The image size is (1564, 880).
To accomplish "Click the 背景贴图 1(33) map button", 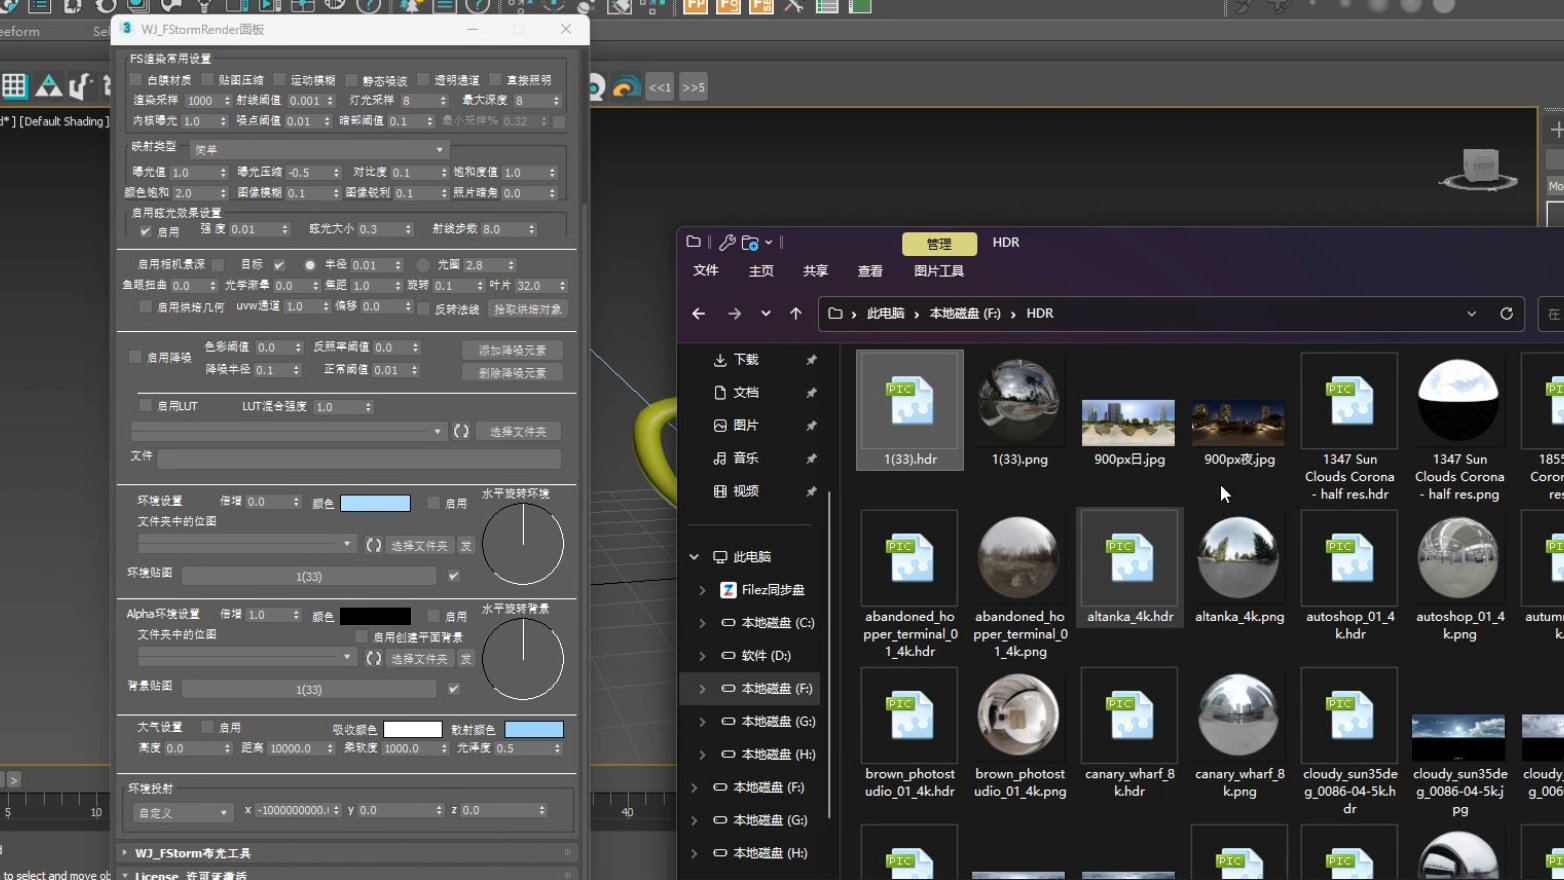I will pyautogui.click(x=309, y=689).
